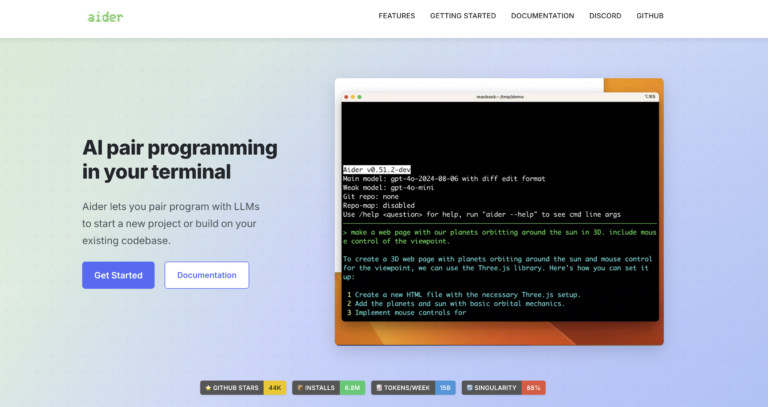The image size is (768, 407).
Task: Click the 'AI pair programming in your terminal' heading
Action: tap(180, 160)
